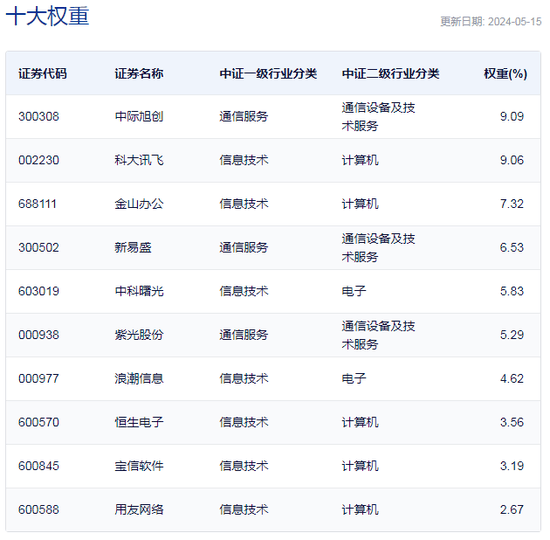
Task: Select the stock name 新易盛
Action: (133, 248)
